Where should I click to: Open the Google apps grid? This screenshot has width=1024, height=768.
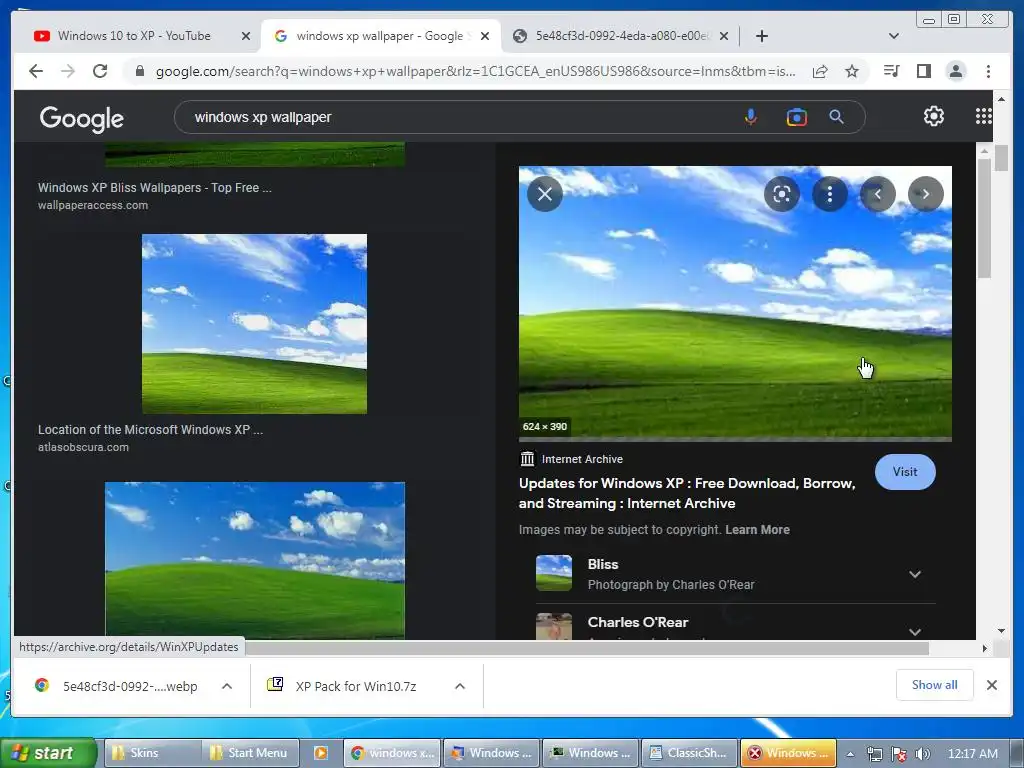click(984, 116)
